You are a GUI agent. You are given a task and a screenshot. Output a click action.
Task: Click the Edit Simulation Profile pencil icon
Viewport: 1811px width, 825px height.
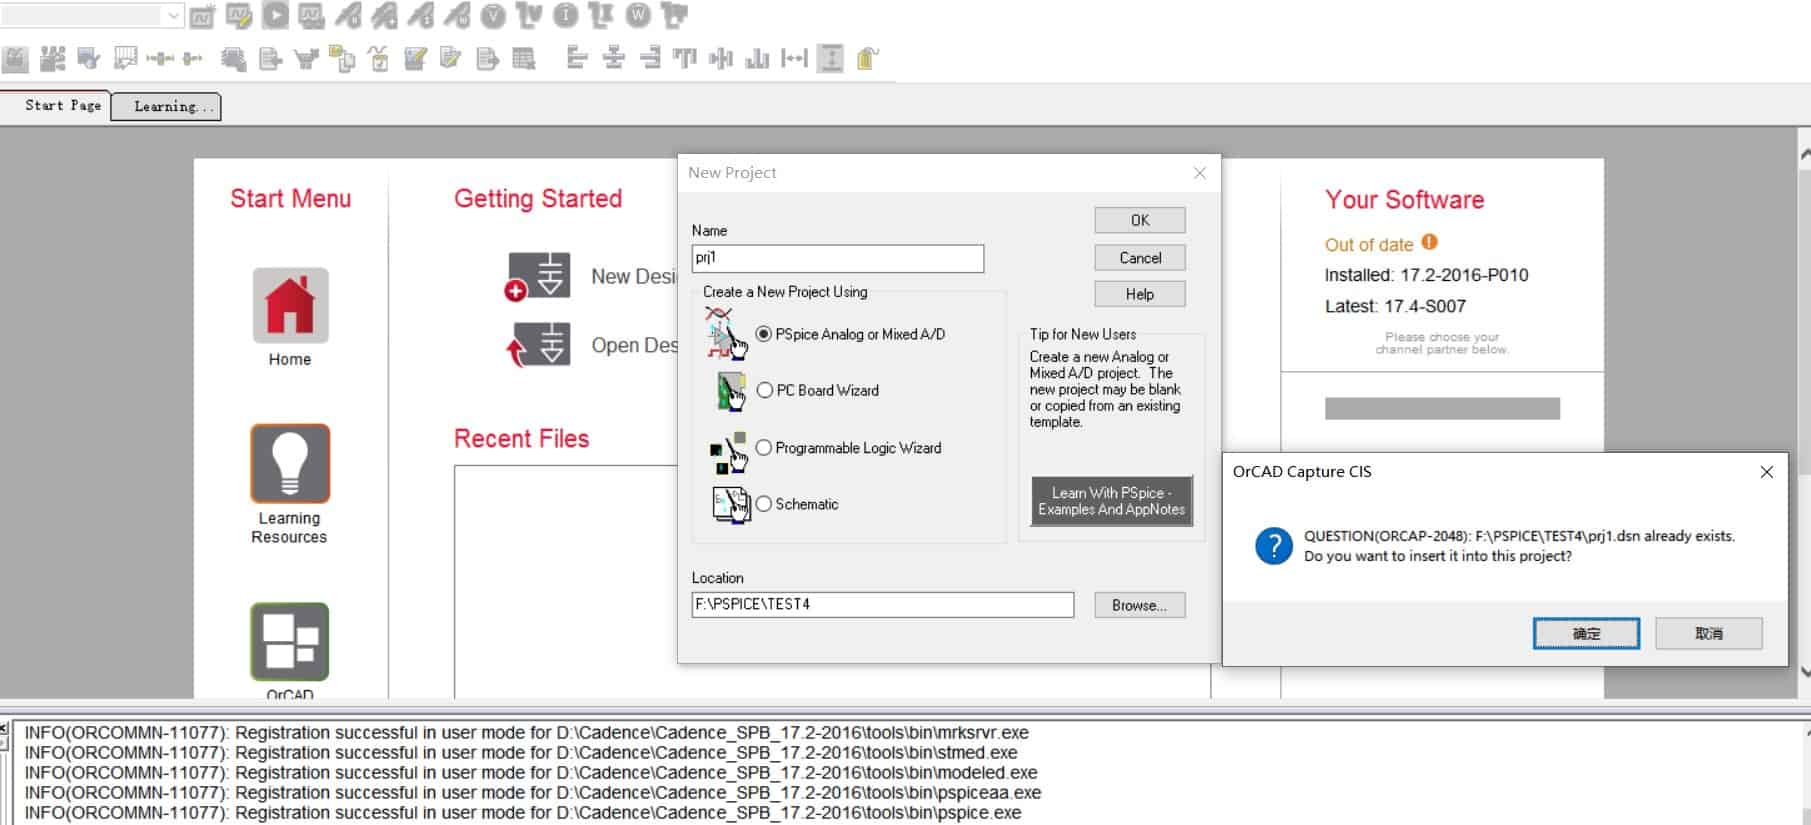click(x=239, y=16)
